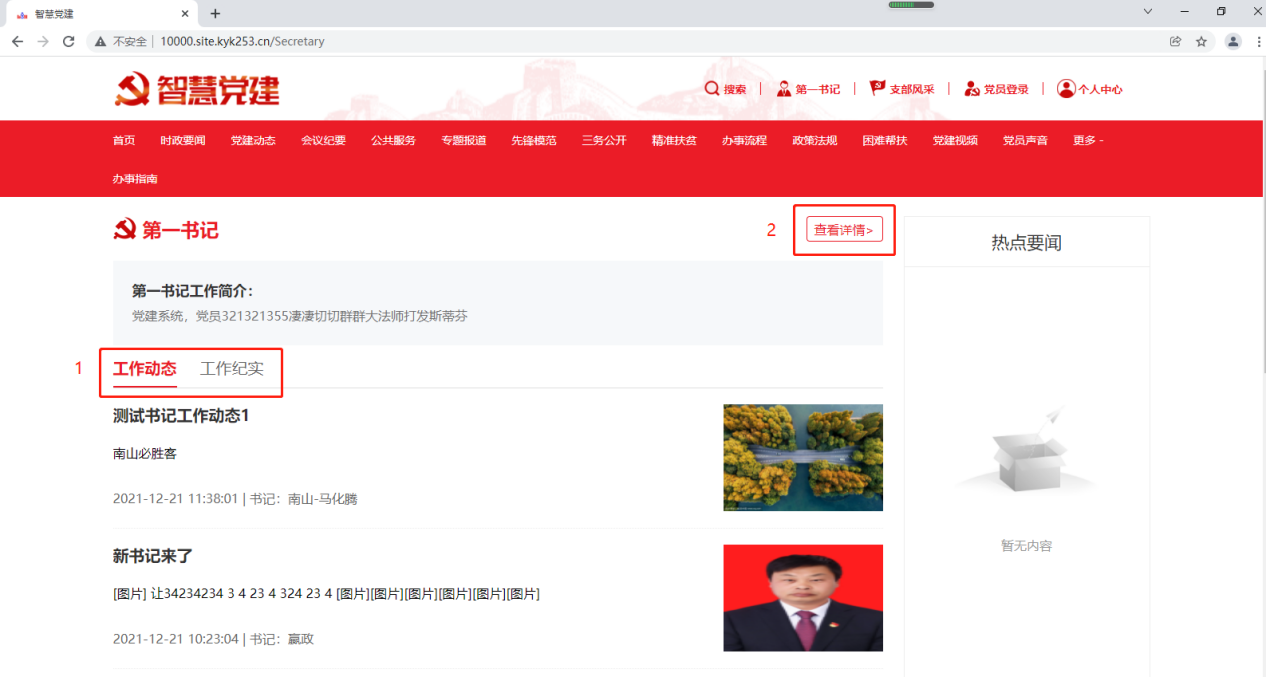Click the 支部风采 flag icon
1266x677 pixels.
click(x=877, y=89)
